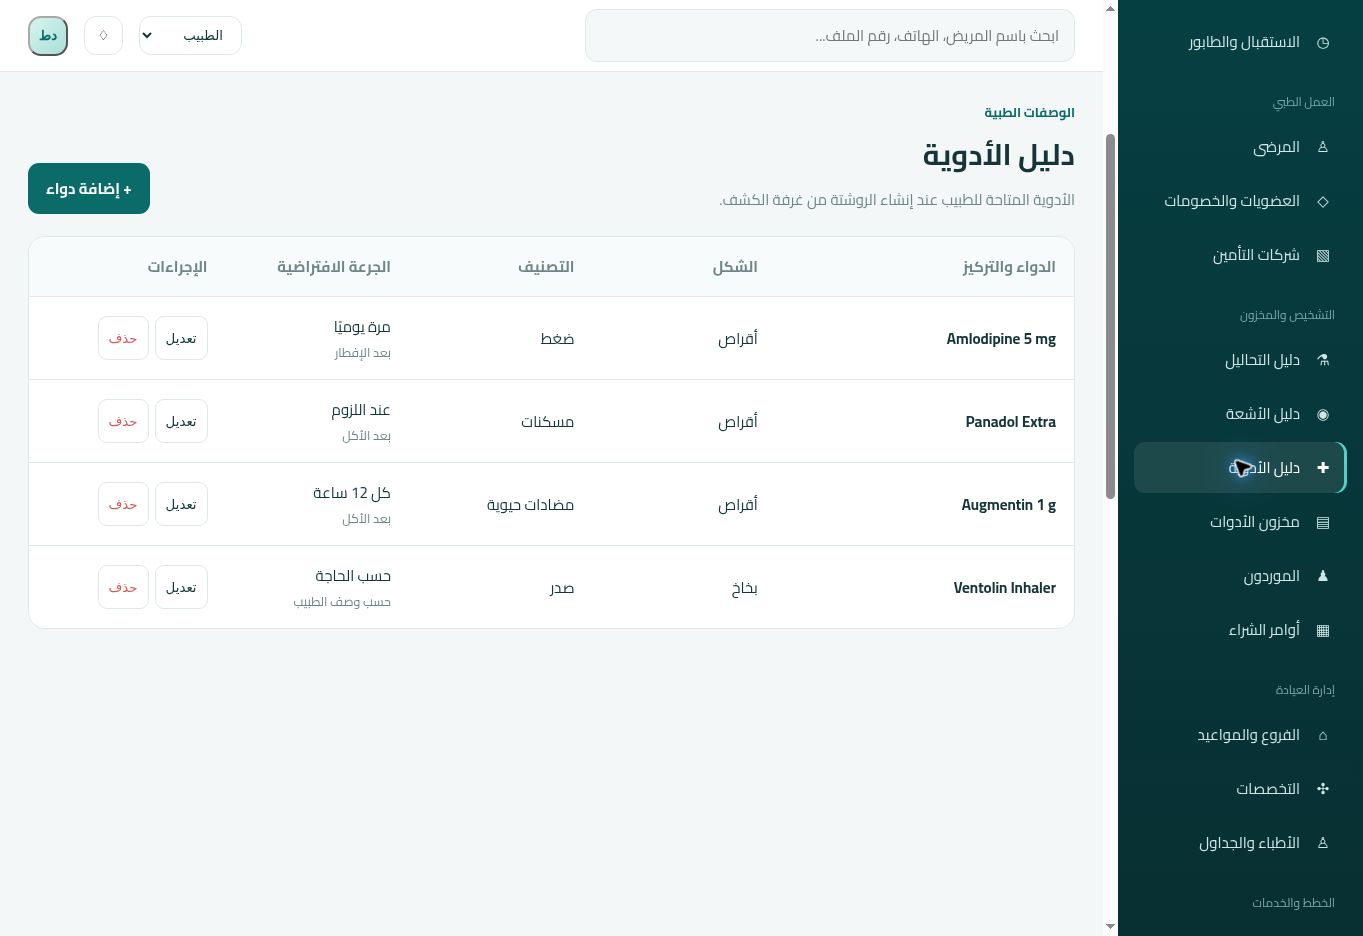
Task: Click حذف for Panadol Extra
Action: point(123,421)
